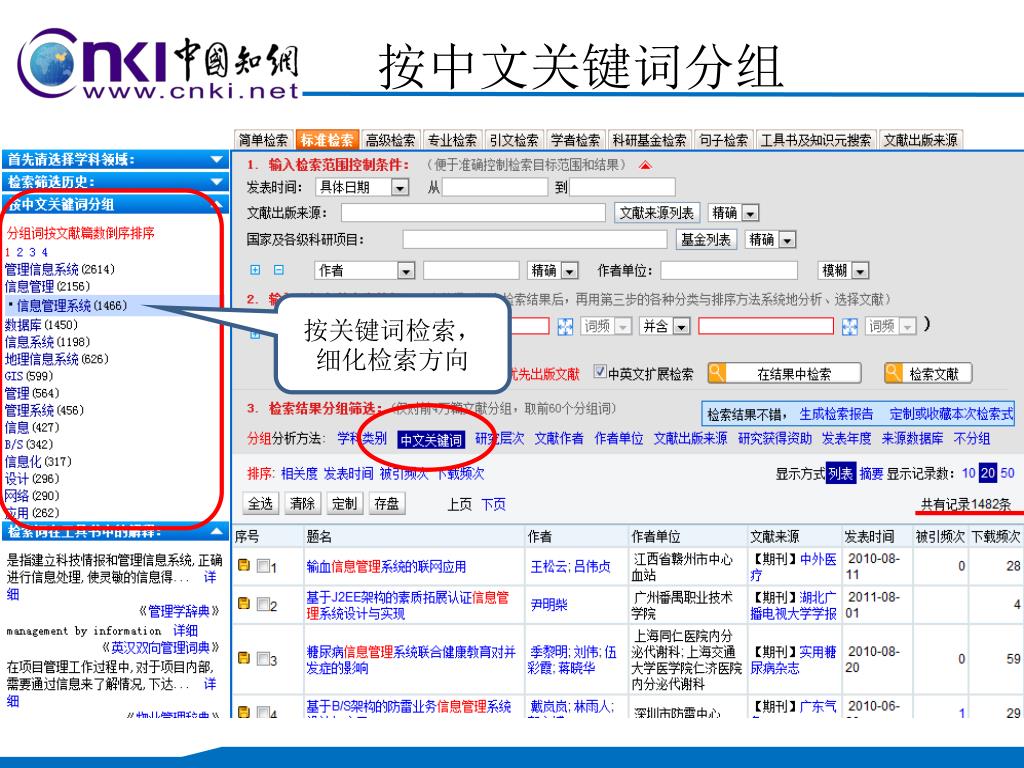Click author 尹明柴
1024x768 pixels.
pos(549,605)
